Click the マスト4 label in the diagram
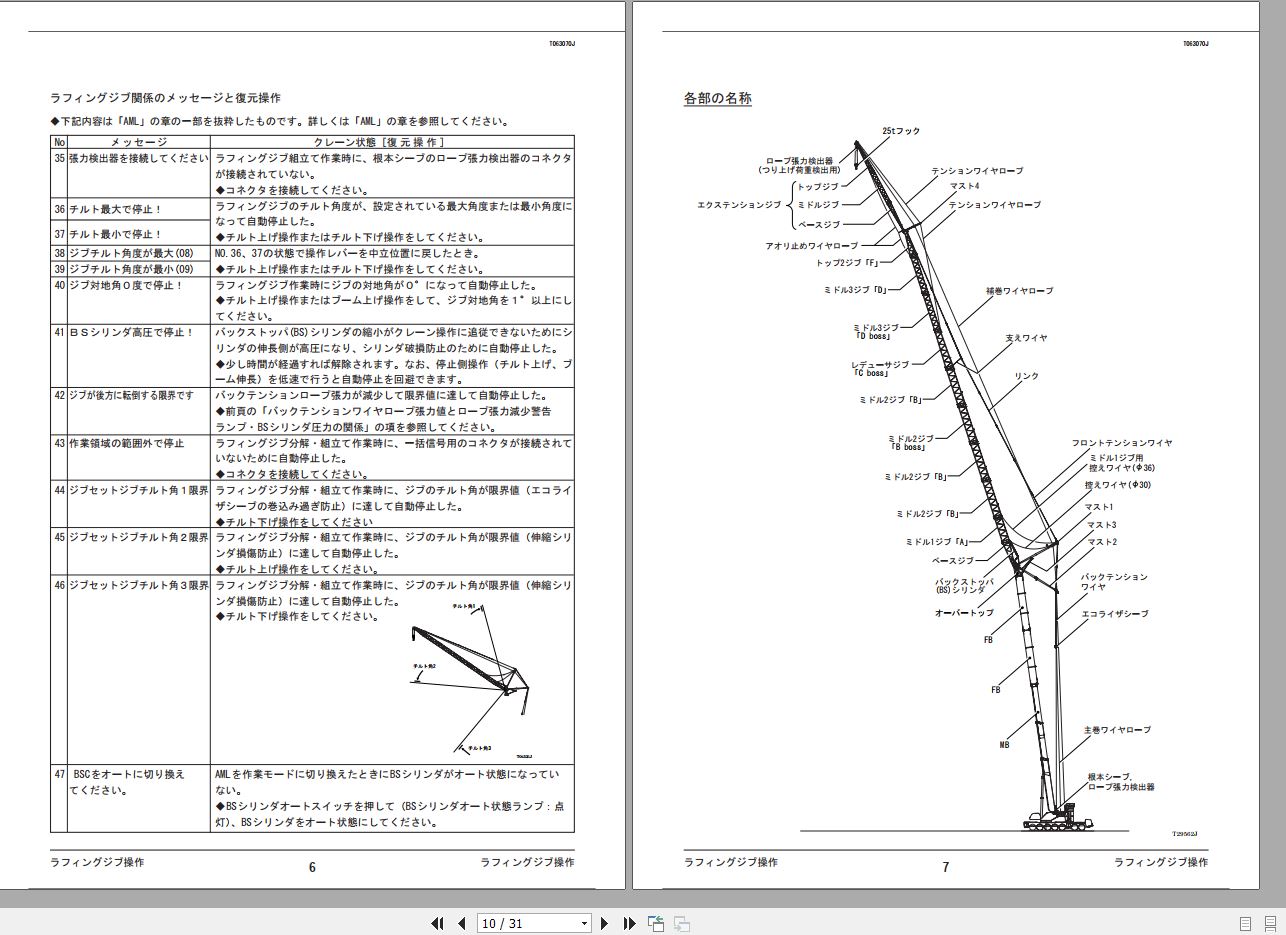 click(x=966, y=186)
